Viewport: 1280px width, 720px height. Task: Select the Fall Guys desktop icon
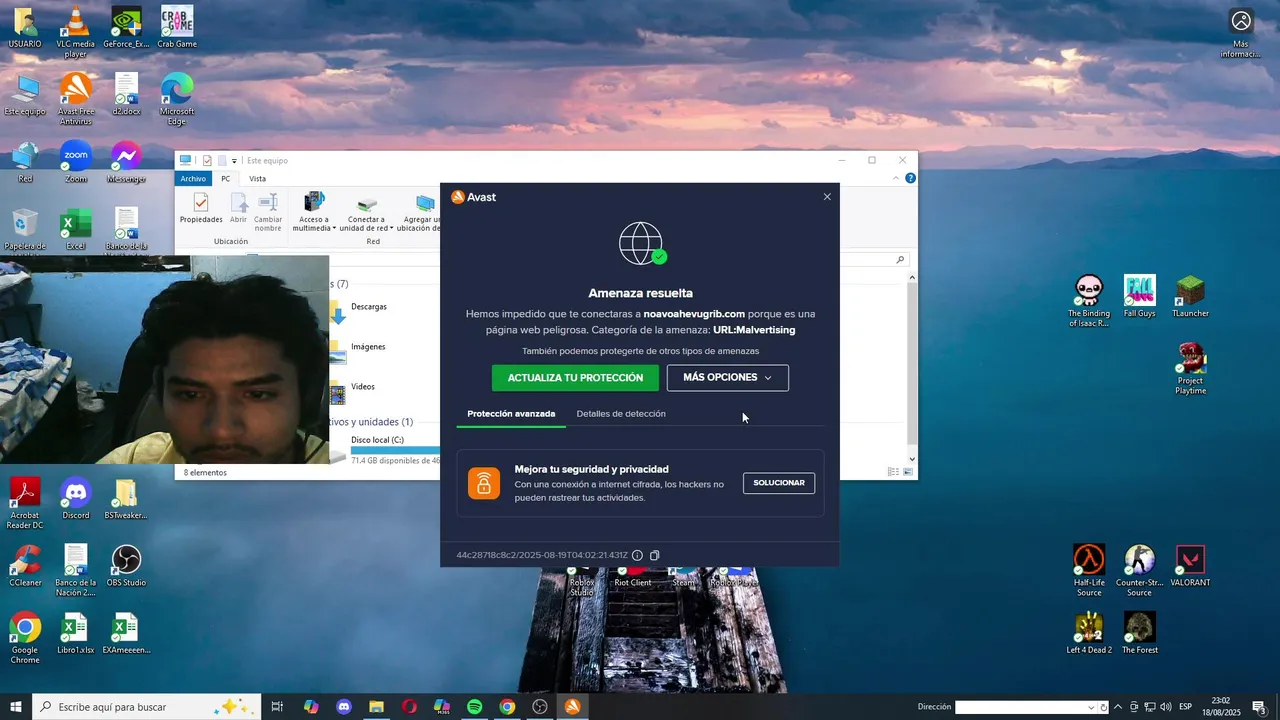[x=1140, y=296]
